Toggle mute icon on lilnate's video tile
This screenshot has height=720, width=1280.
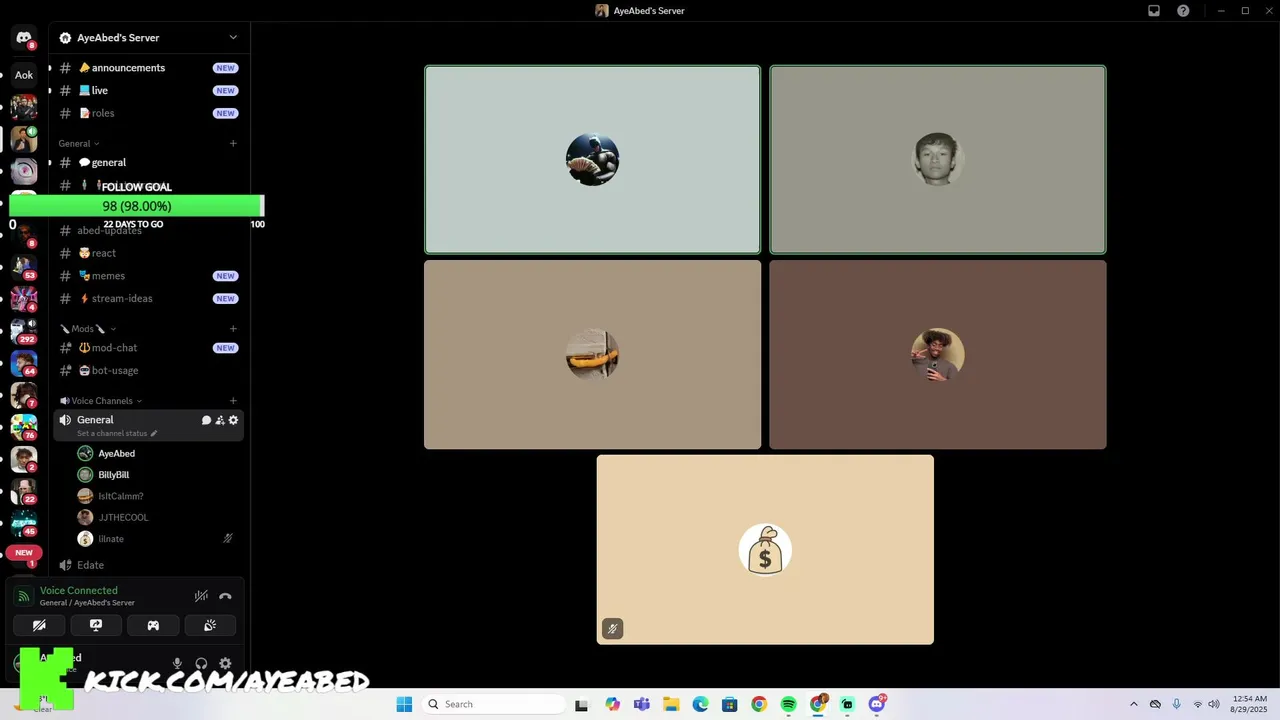pos(612,628)
